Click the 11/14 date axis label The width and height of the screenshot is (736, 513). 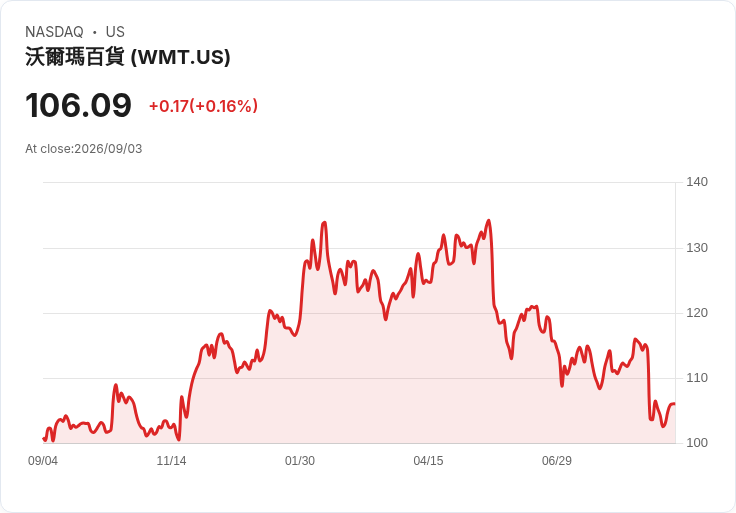tap(171, 460)
